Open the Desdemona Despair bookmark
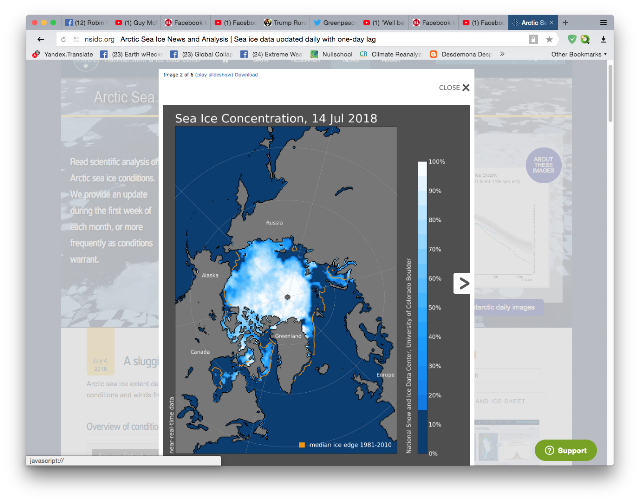The image size is (640, 503). 461,54
